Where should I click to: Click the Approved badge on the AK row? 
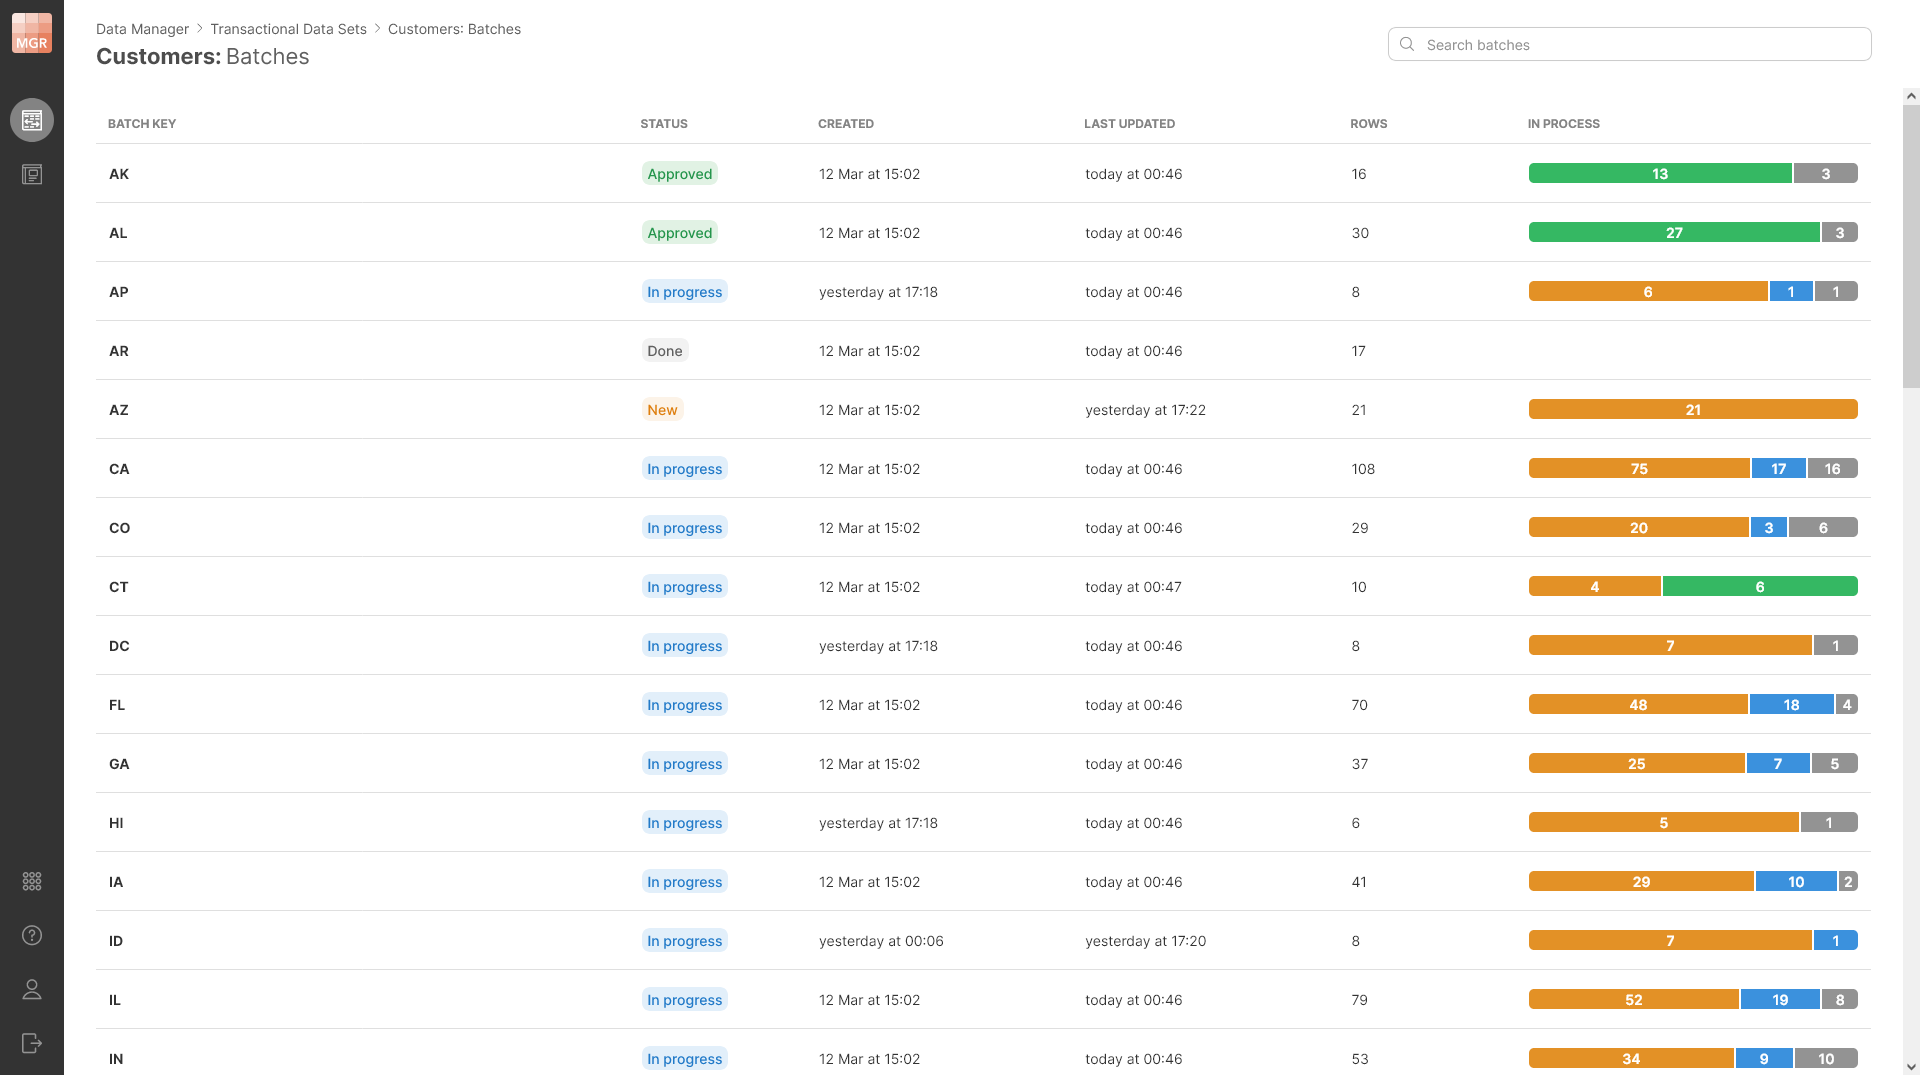click(679, 173)
